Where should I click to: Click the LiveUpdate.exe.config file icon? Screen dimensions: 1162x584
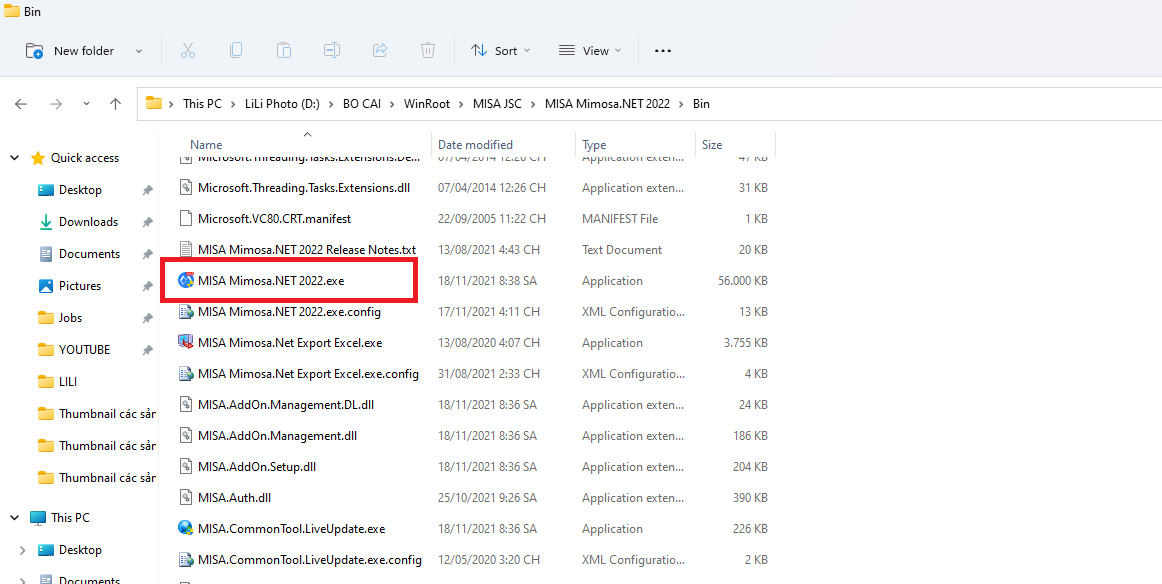click(185, 560)
